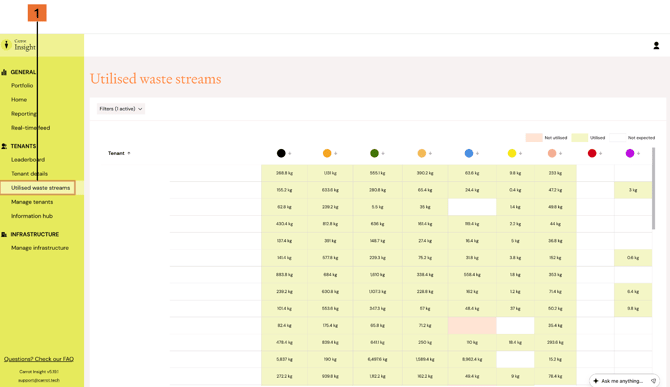The height and width of the screenshot is (387, 670).
Task: Click the '35 kg' cell
Action: click(425, 207)
